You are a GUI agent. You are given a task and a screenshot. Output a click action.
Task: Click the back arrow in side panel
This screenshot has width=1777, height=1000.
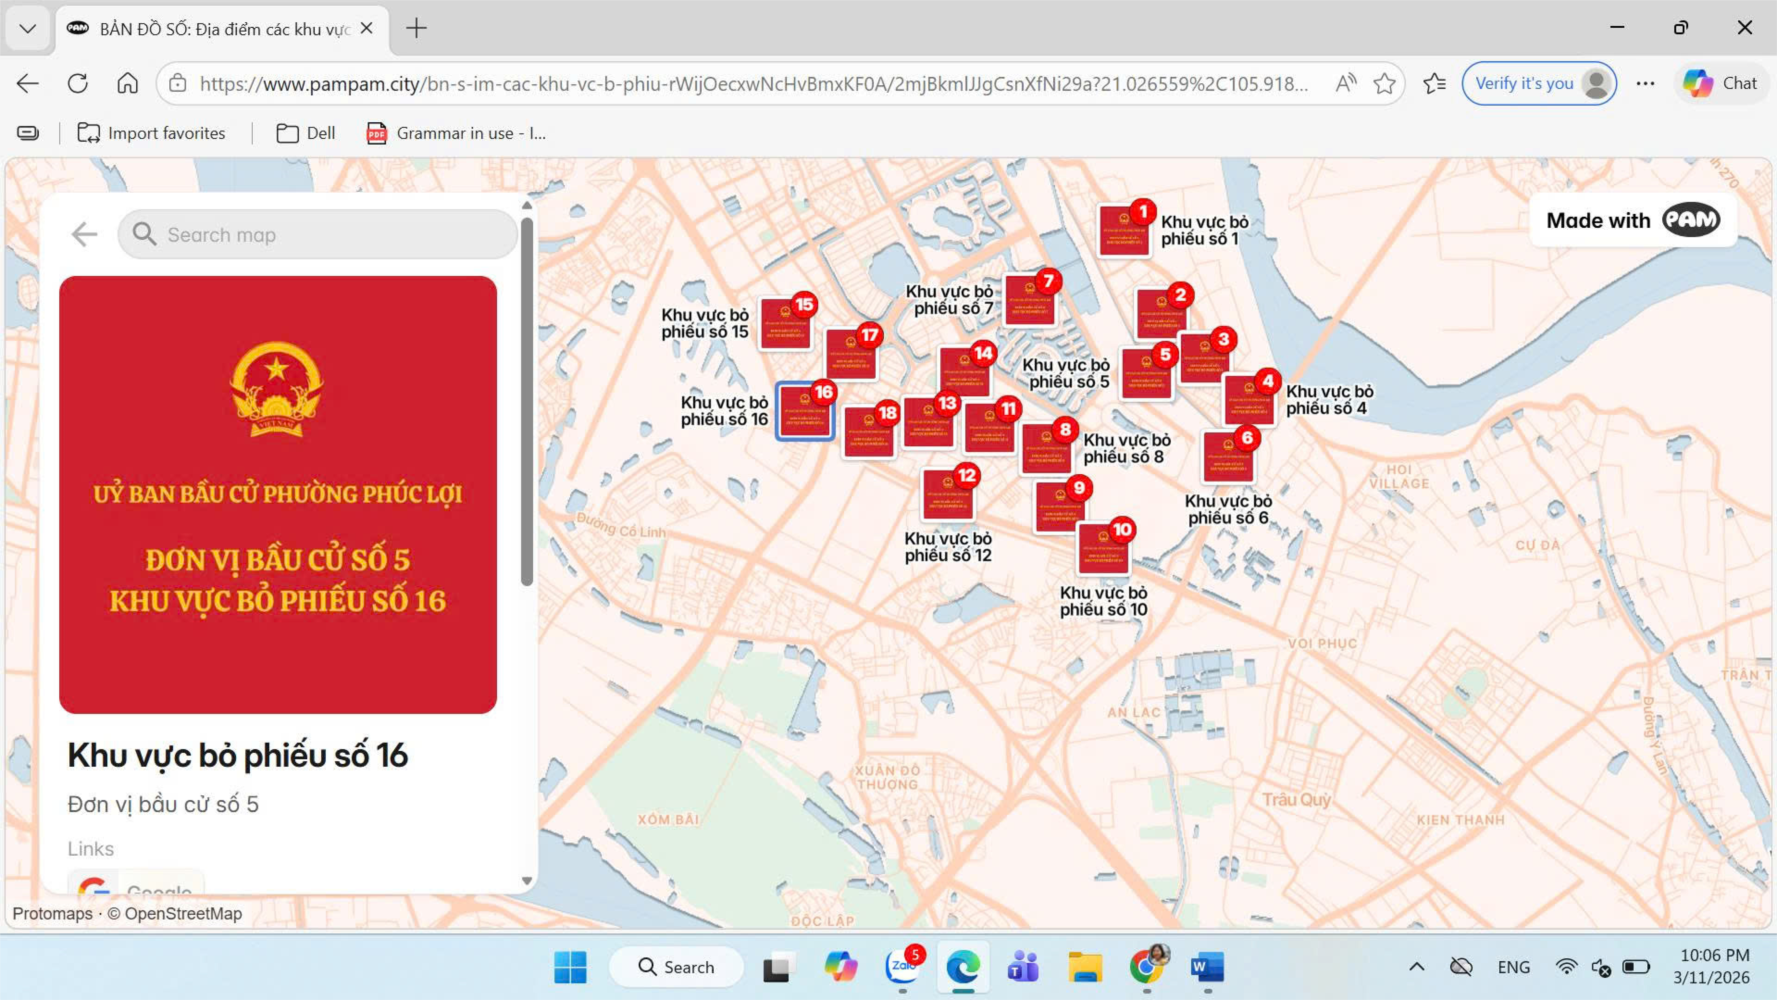click(x=84, y=235)
